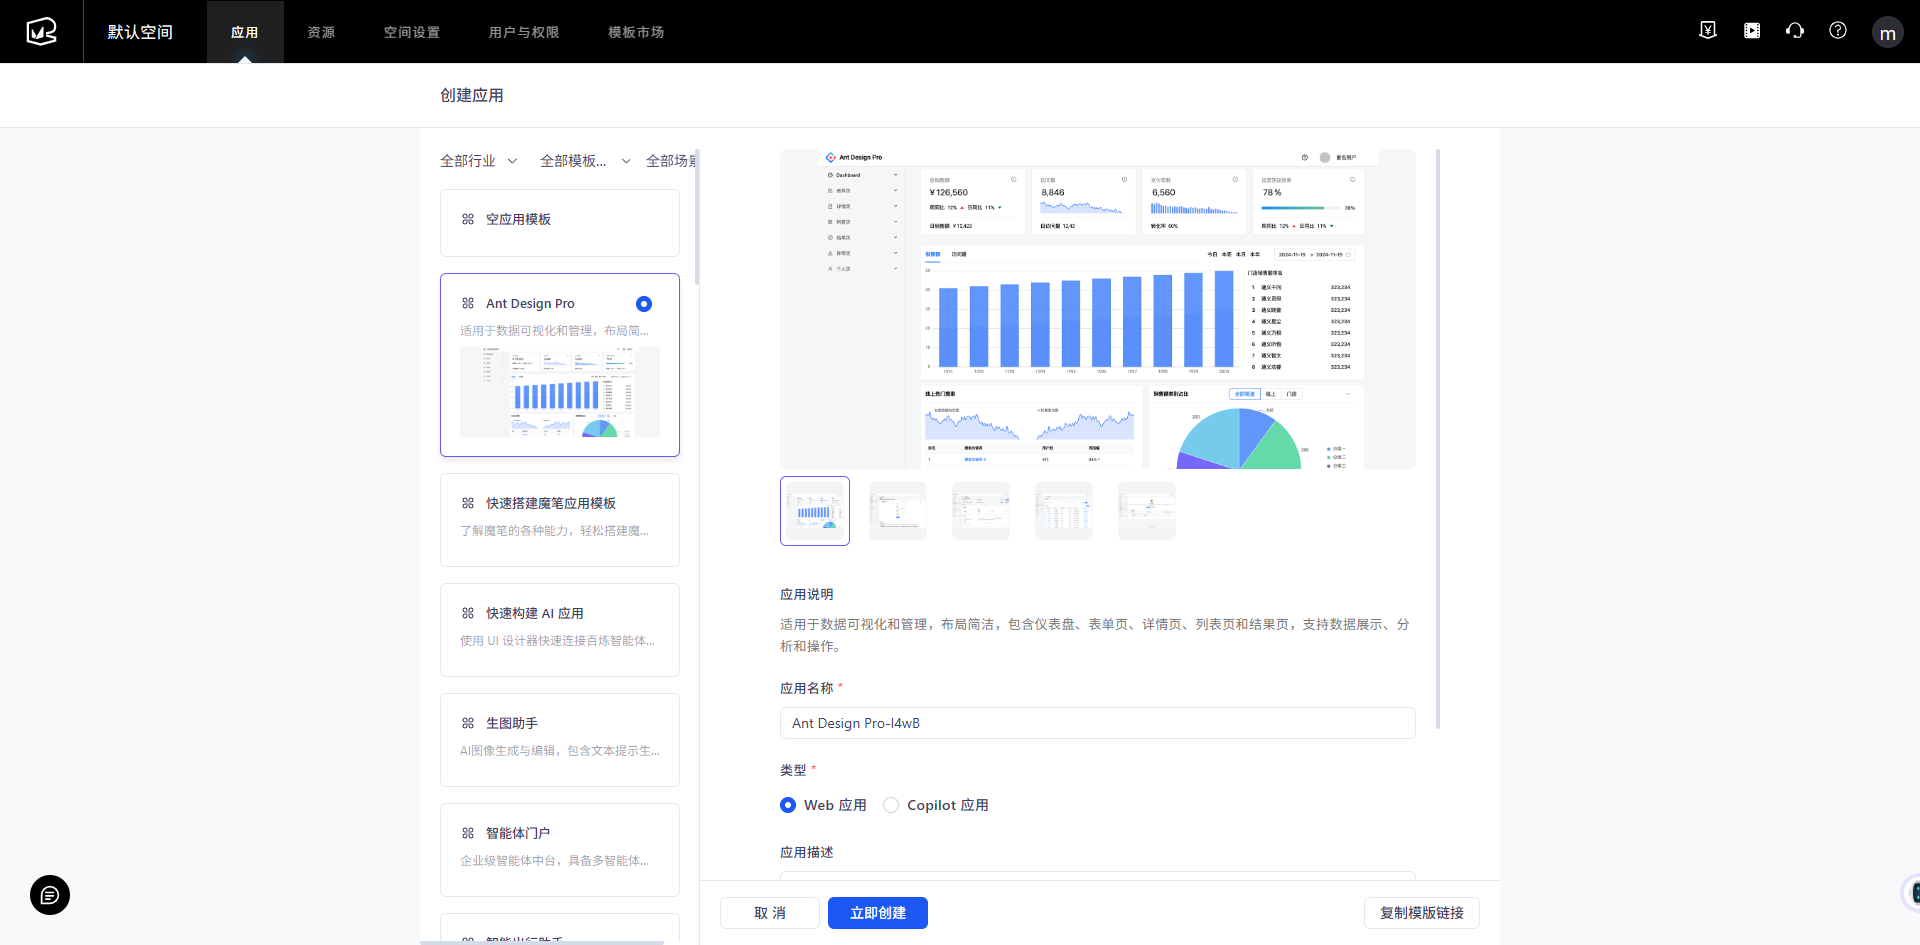
Task: Open the customer support headset icon
Action: coord(1795,31)
